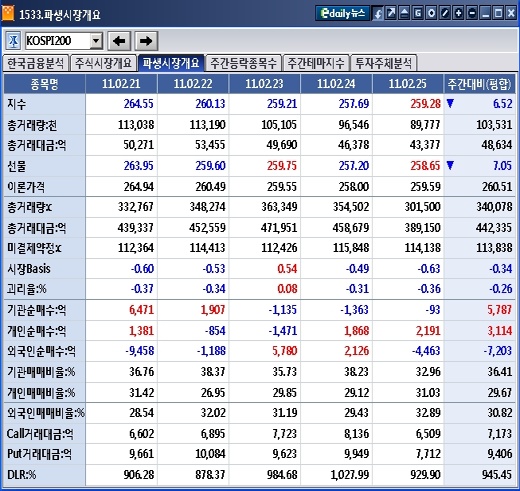Click the 주간대비(평합) column header
Screen dimensions: 520x491
pyautogui.click(x=479, y=84)
